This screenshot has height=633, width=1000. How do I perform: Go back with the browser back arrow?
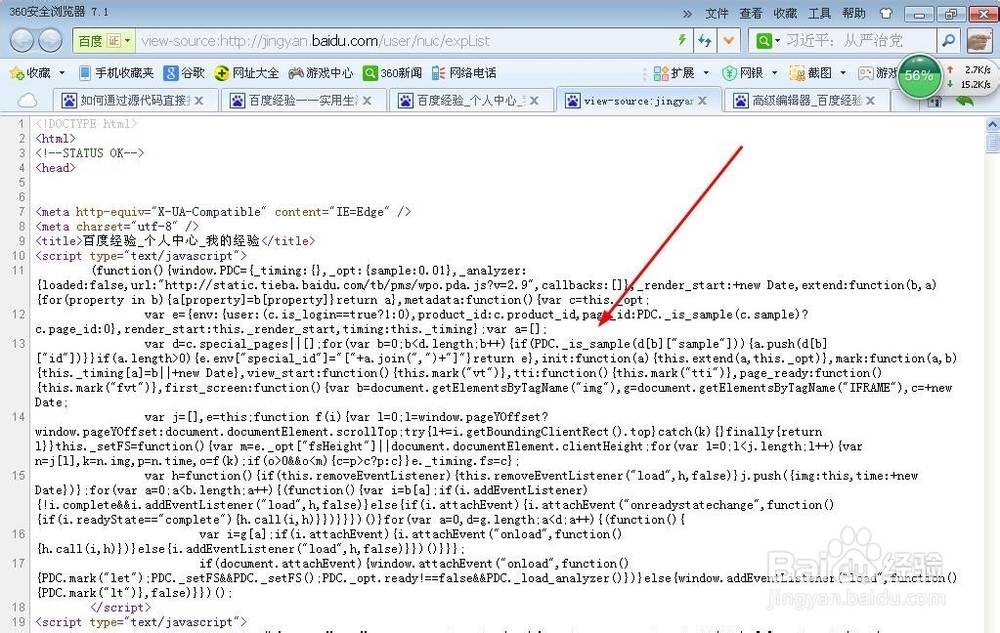[x=22, y=41]
